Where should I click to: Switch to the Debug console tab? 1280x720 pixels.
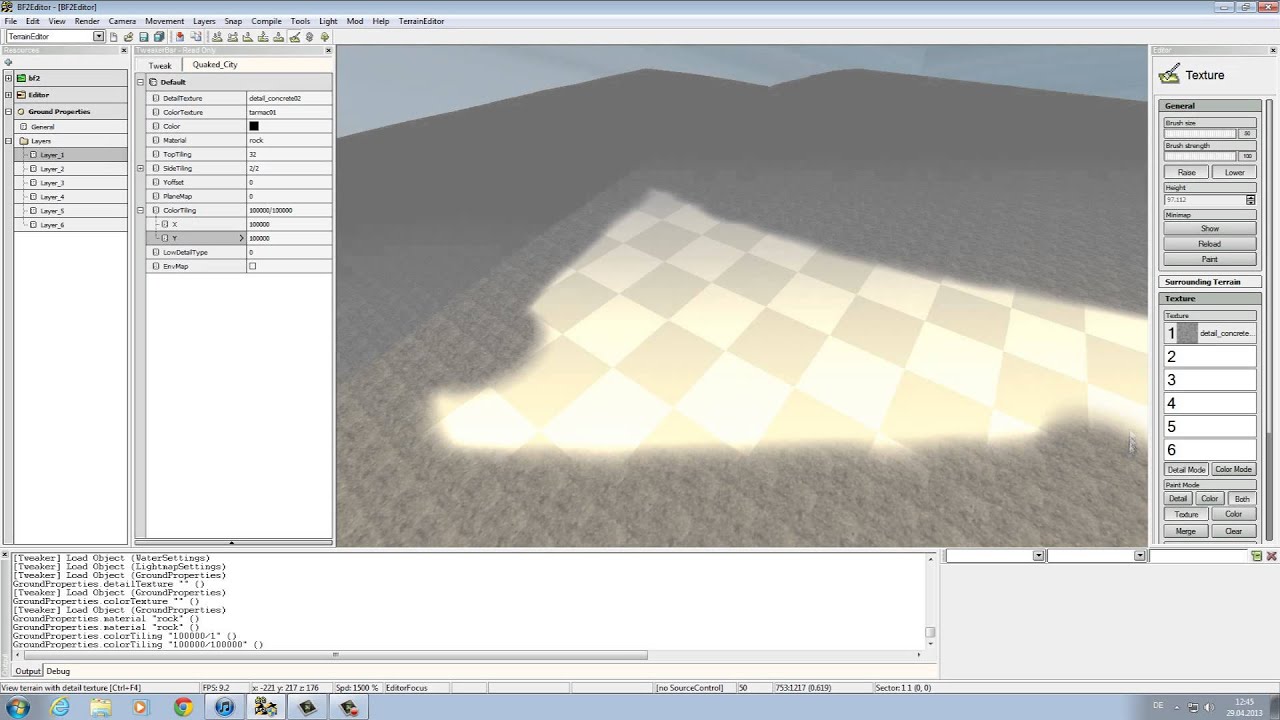pos(58,671)
